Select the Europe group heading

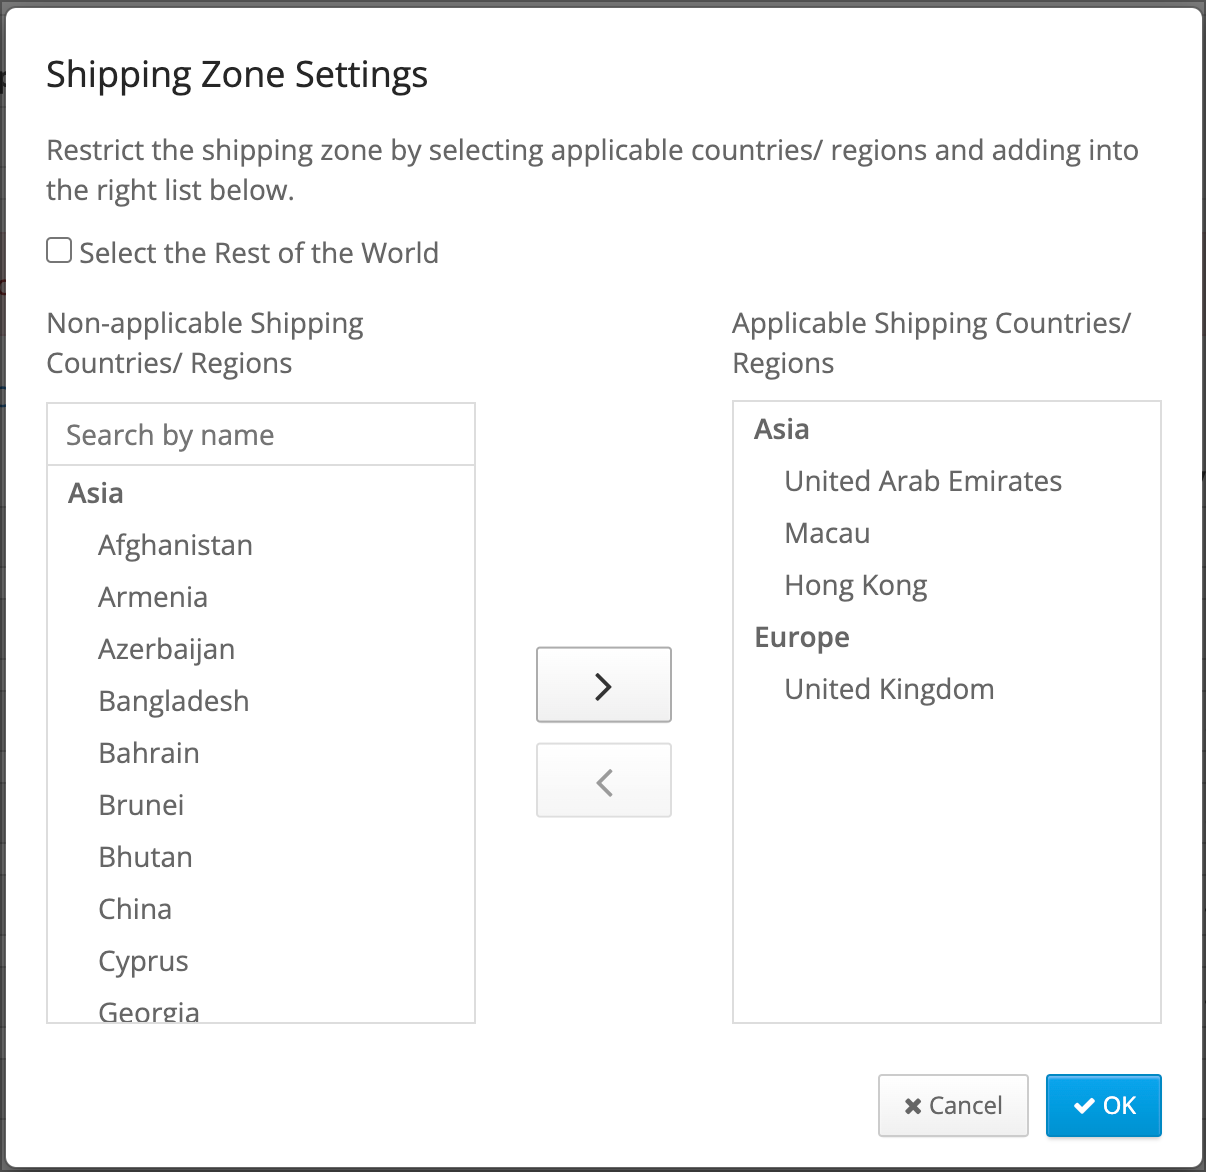(x=802, y=637)
